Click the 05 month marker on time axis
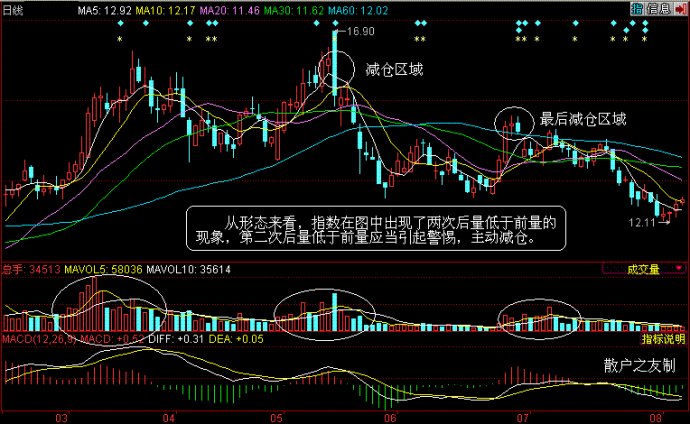Image resolution: width=690 pixels, height=424 pixels. [x=276, y=418]
